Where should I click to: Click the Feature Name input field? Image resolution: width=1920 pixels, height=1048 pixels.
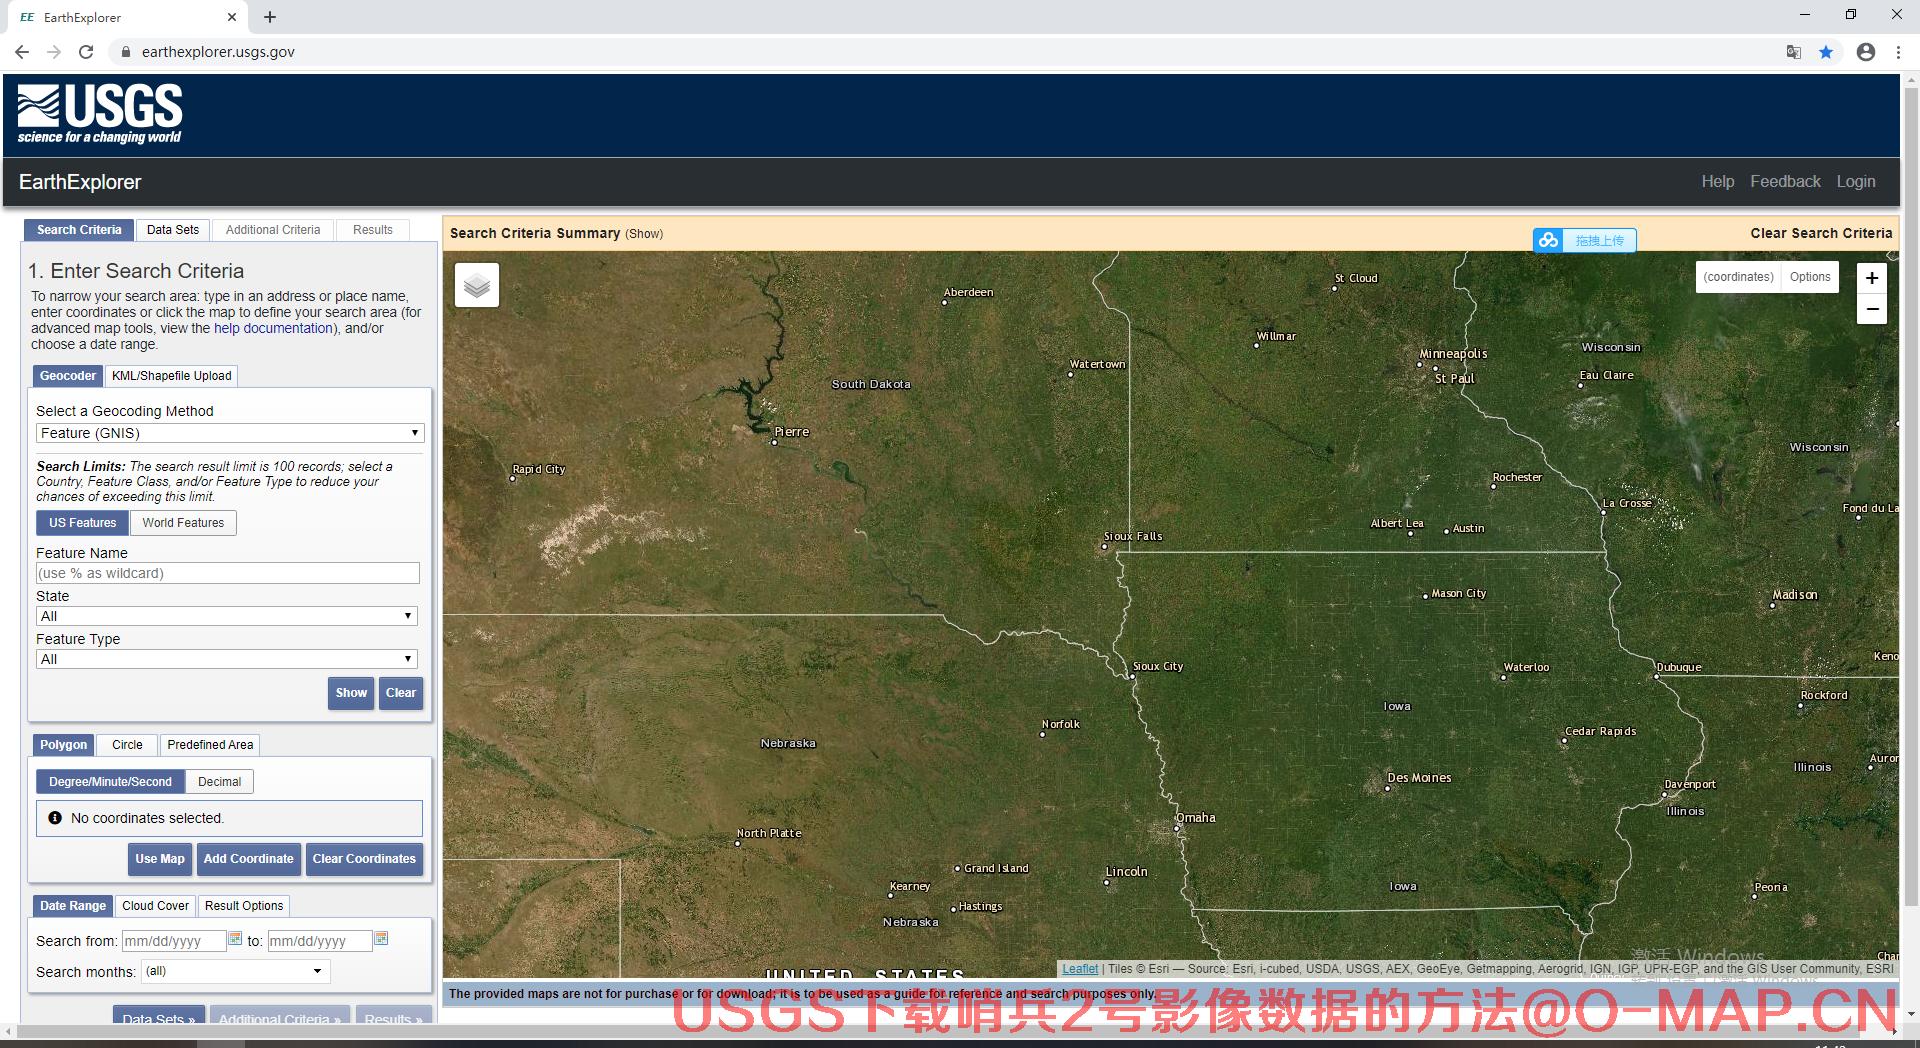click(x=228, y=573)
